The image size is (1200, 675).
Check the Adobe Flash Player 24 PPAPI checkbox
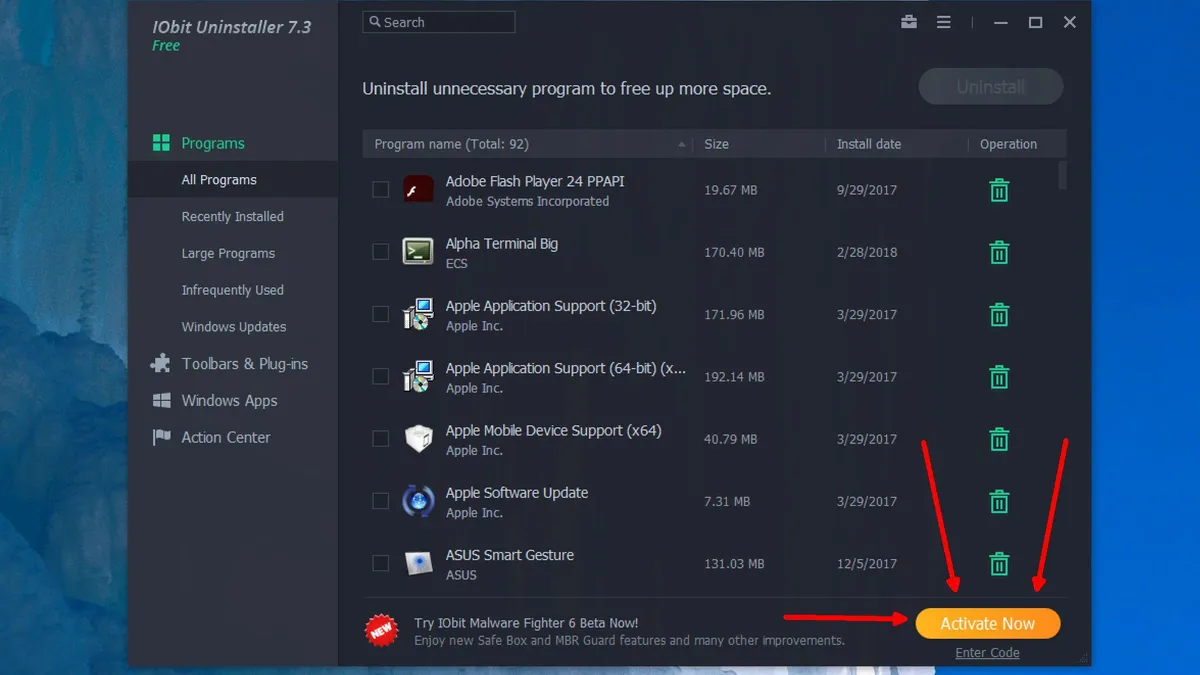tap(380, 189)
